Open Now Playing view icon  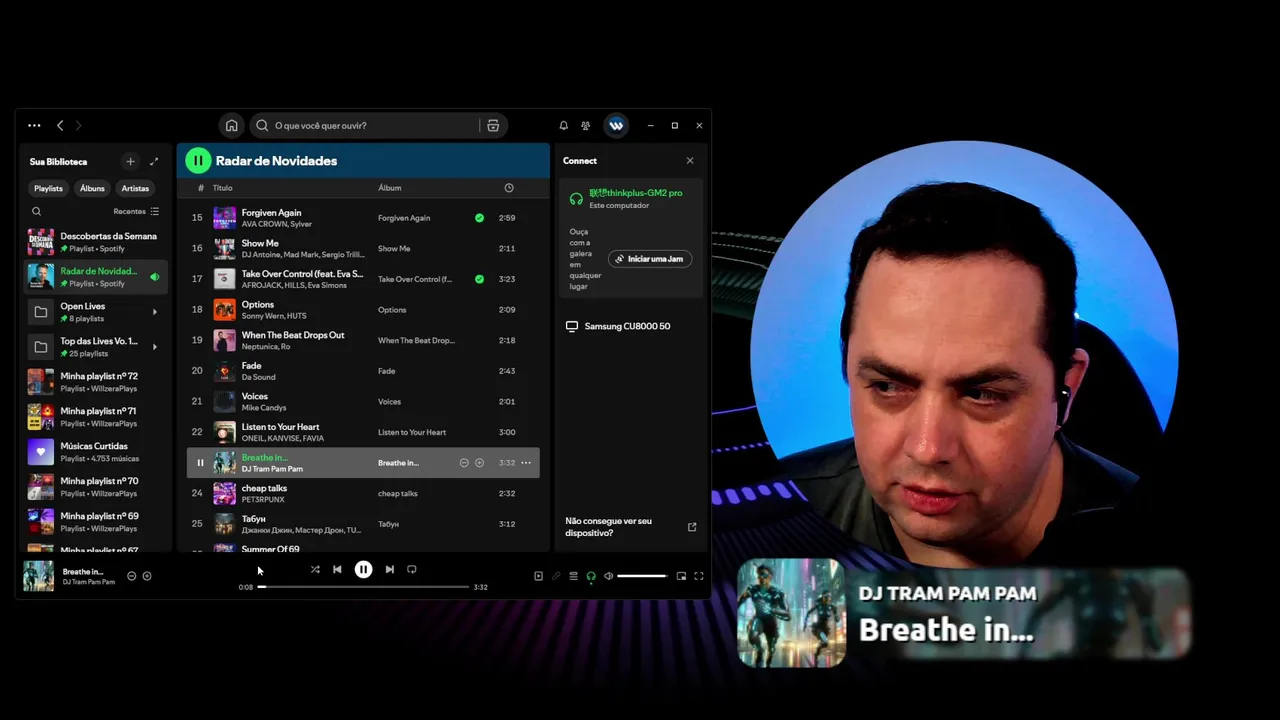538,576
